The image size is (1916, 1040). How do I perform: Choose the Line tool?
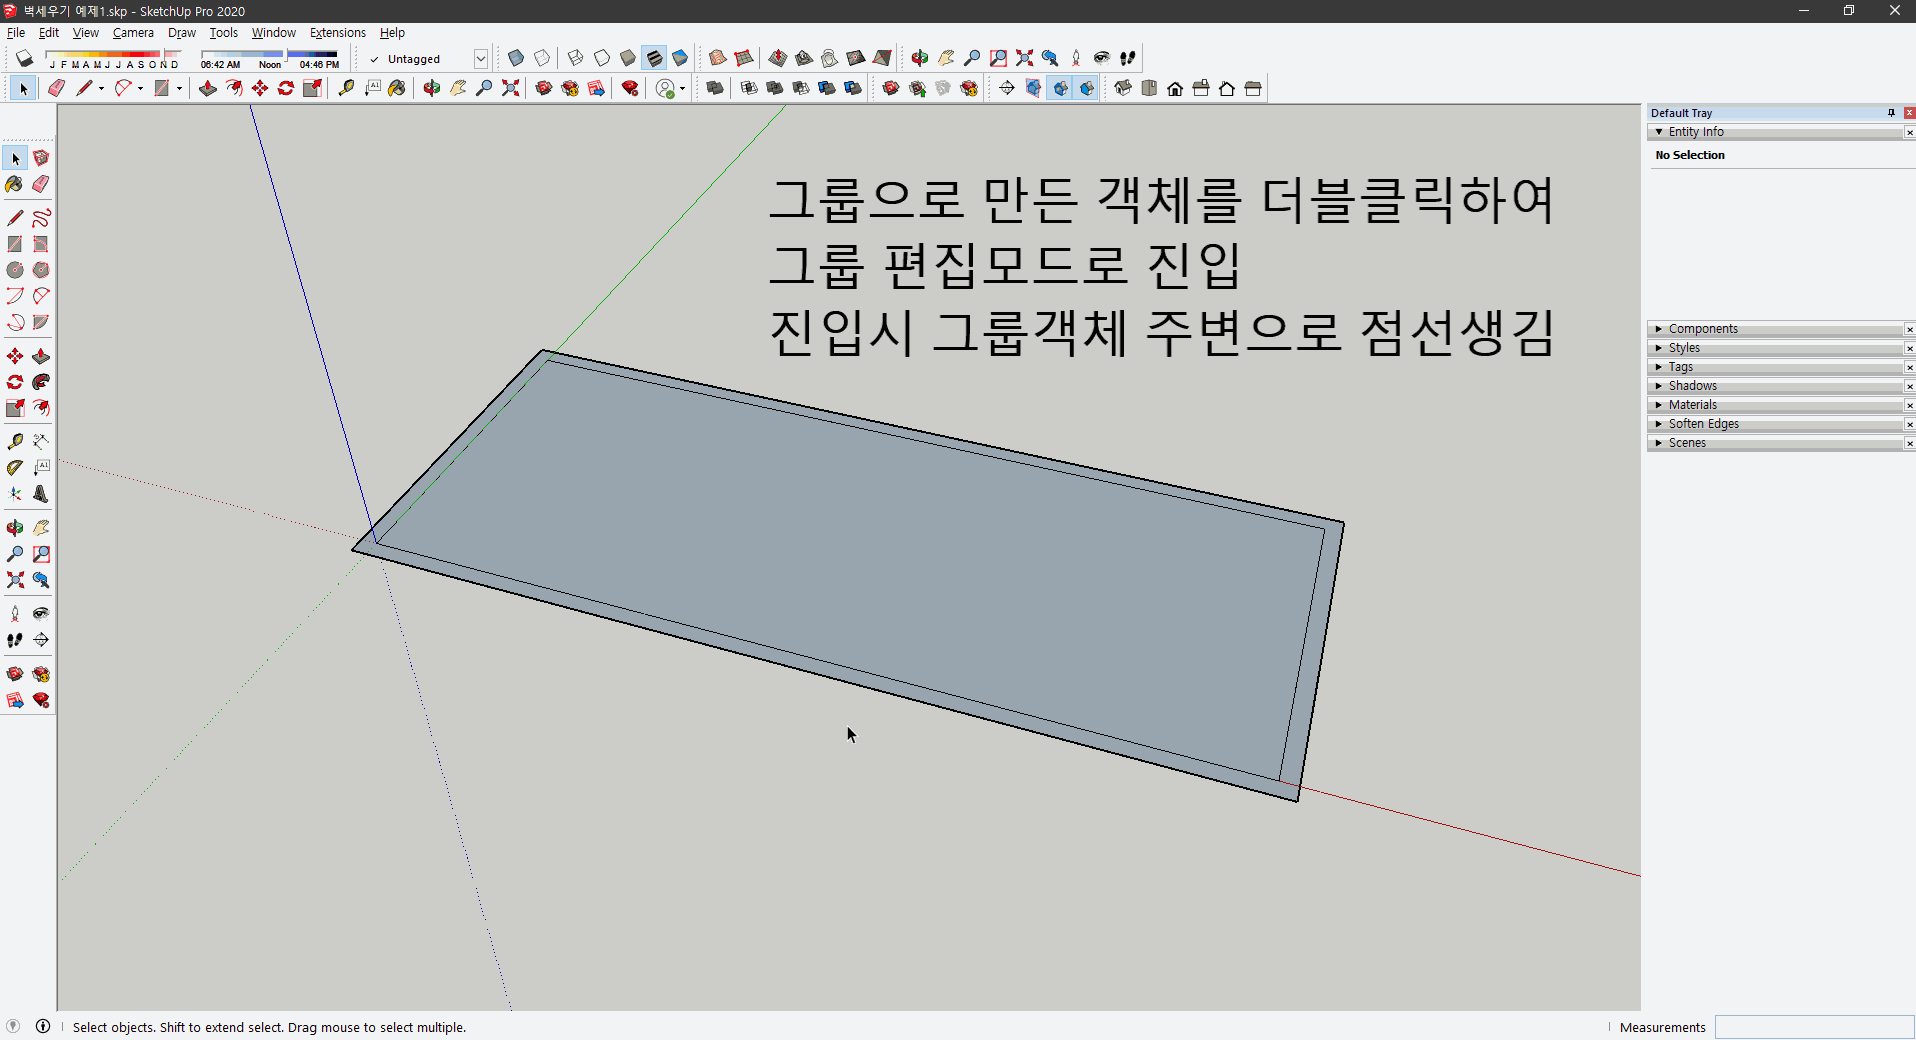14,217
